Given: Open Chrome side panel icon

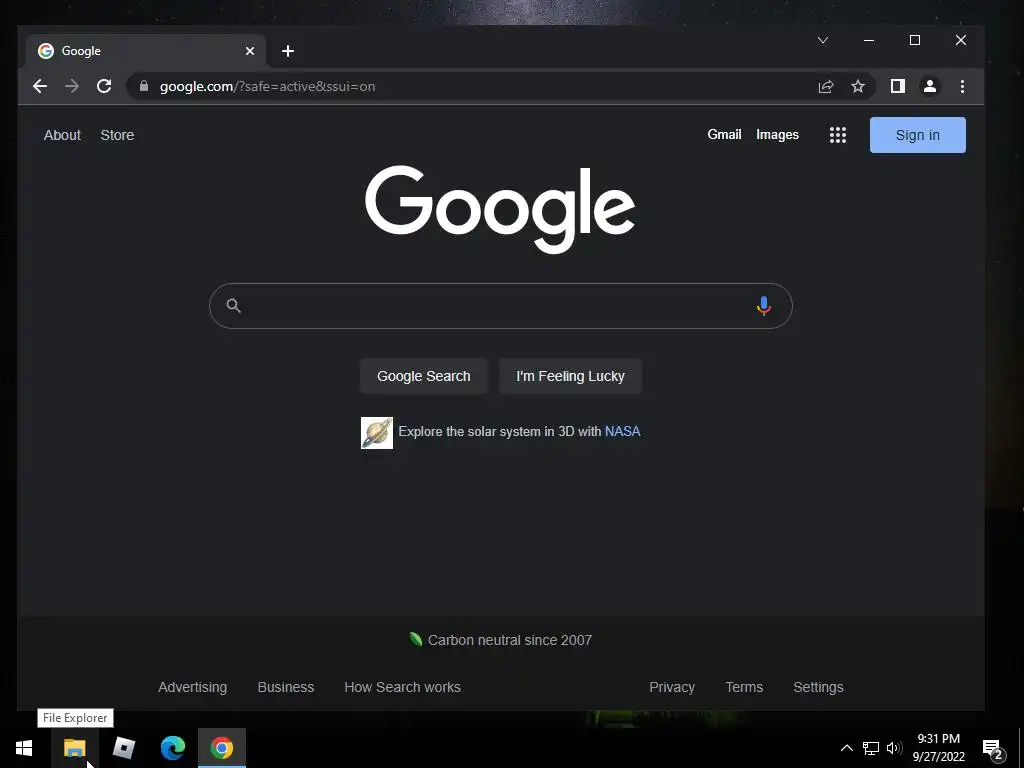Looking at the screenshot, I should [898, 86].
